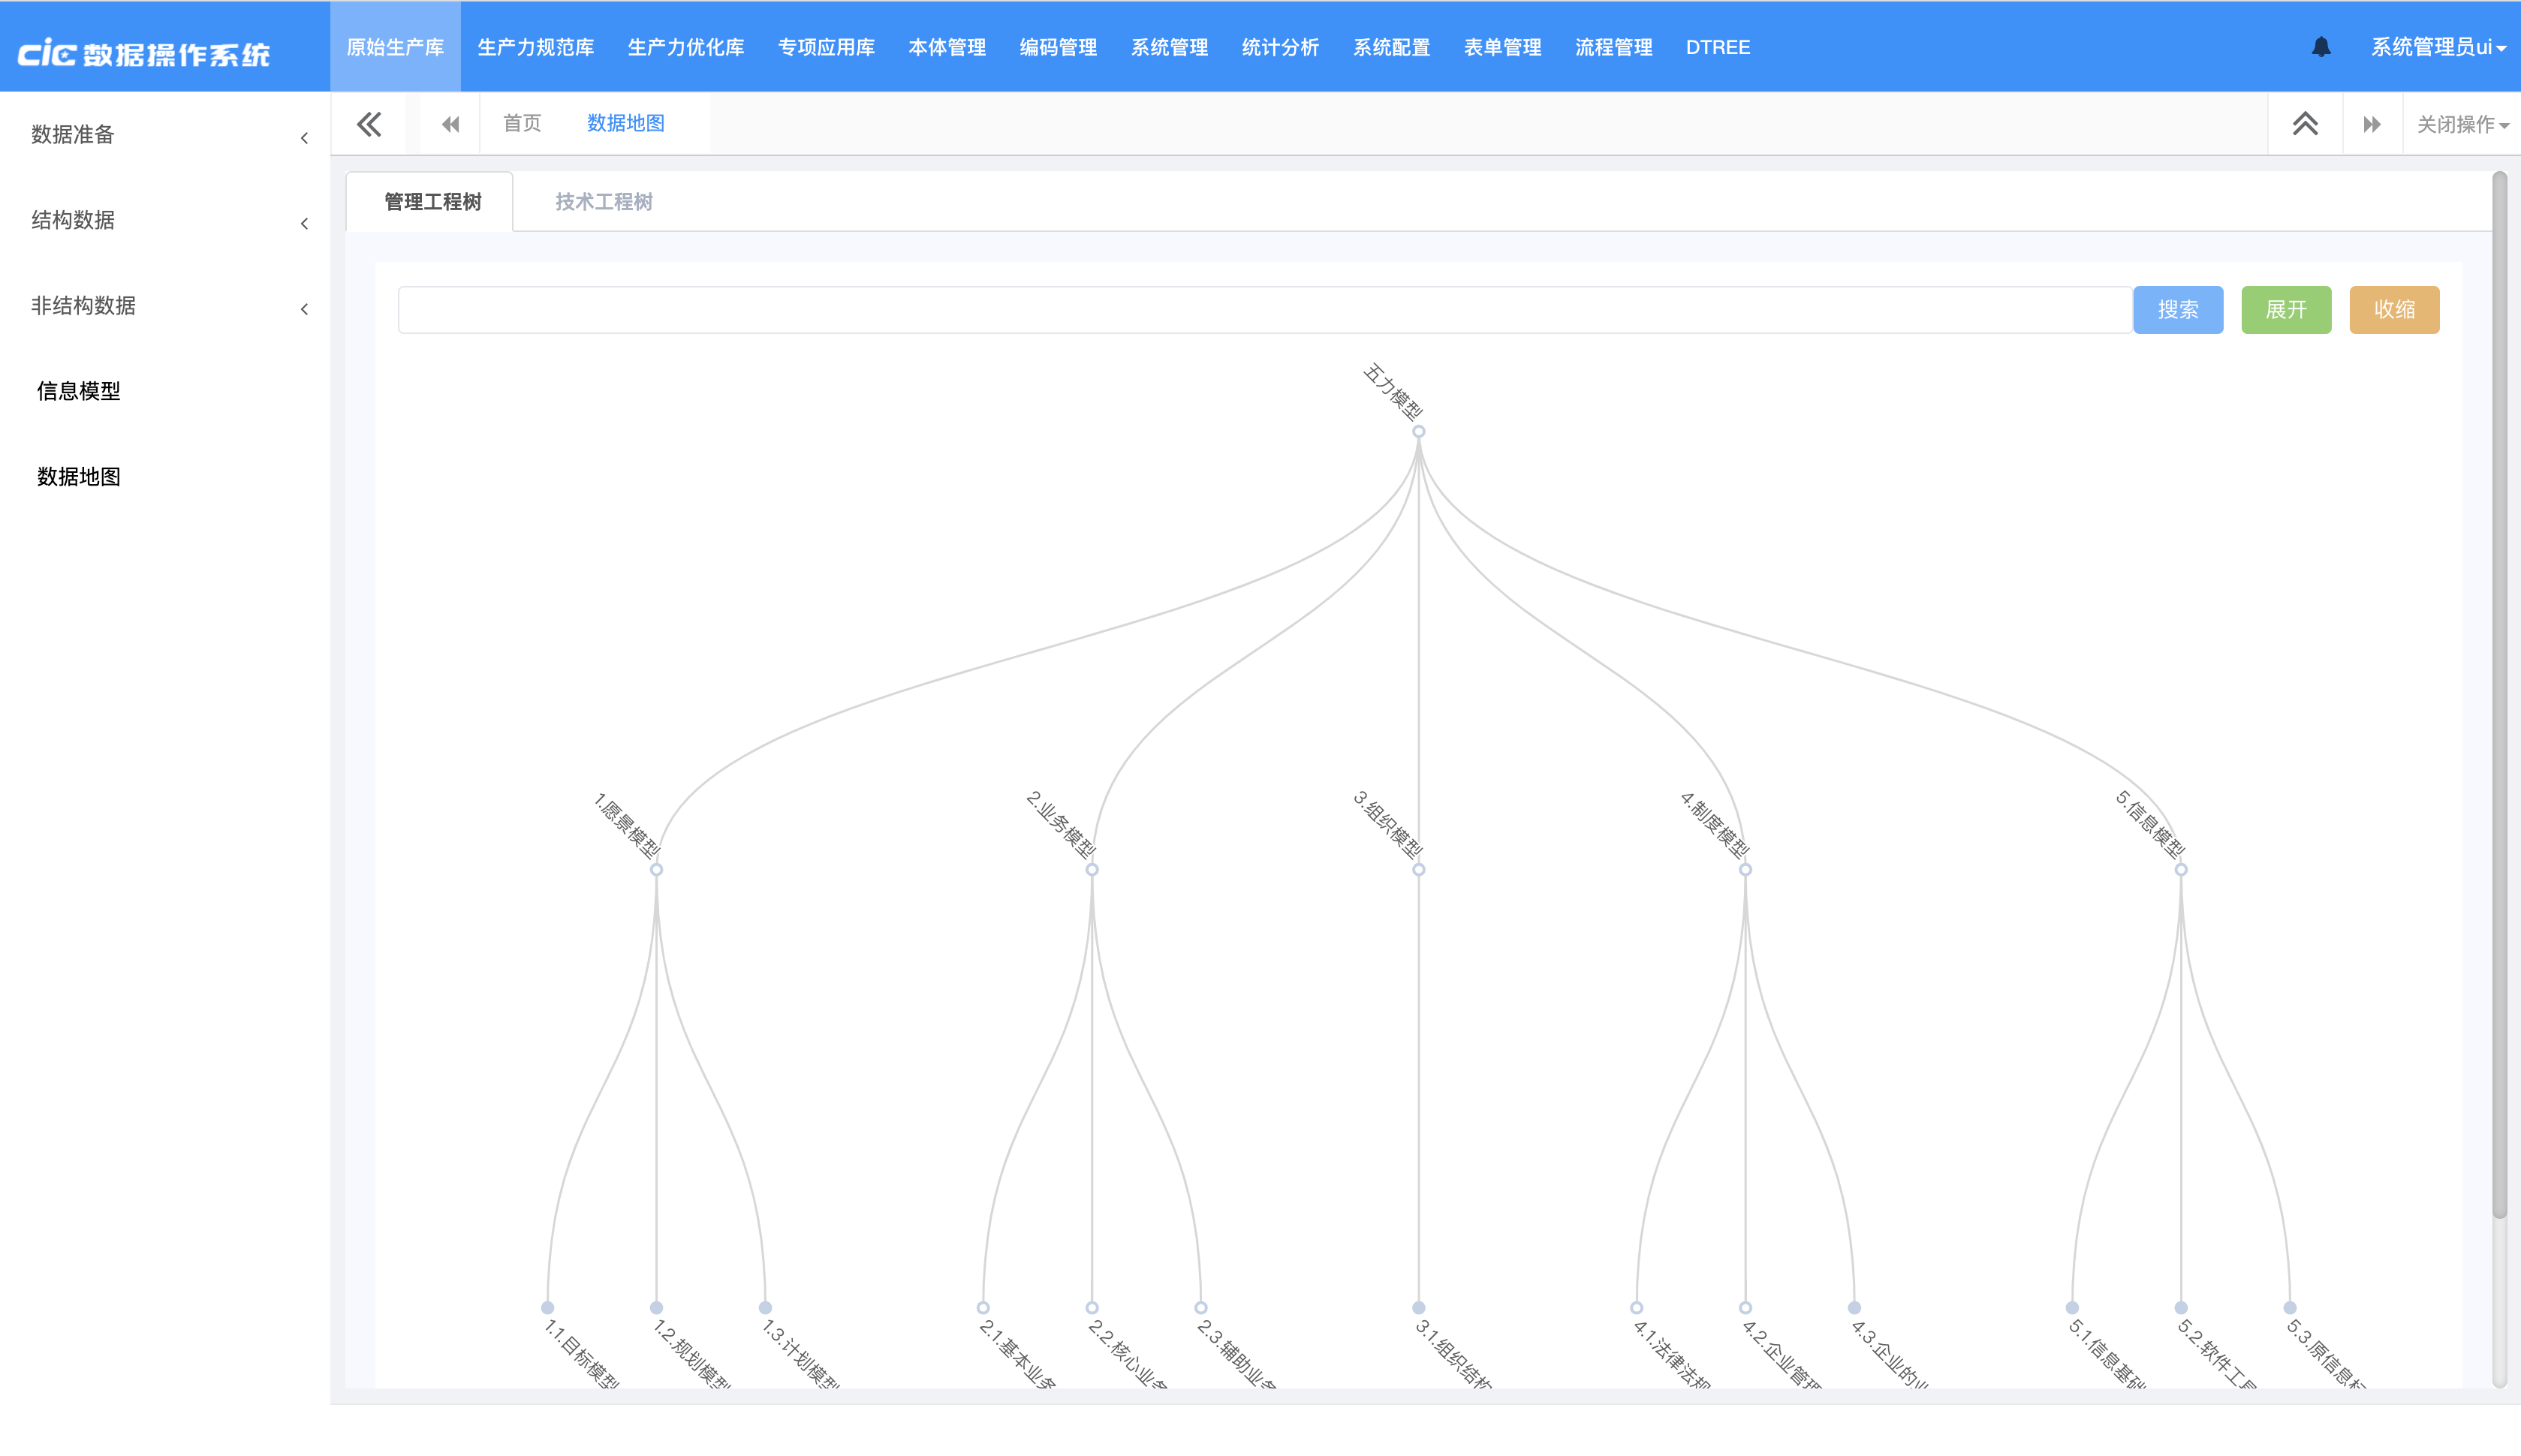Viewport: 2521px width, 1456px height.
Task: Click the search text input field
Action: 1264,310
